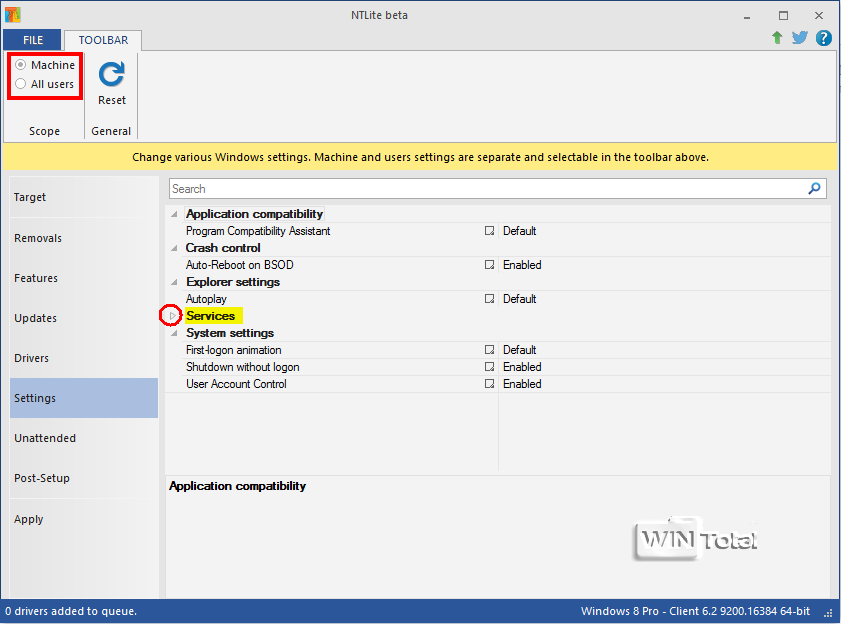Image resolution: width=841 pixels, height=624 pixels.
Task: Select the Settings page
Action: click(x=84, y=398)
